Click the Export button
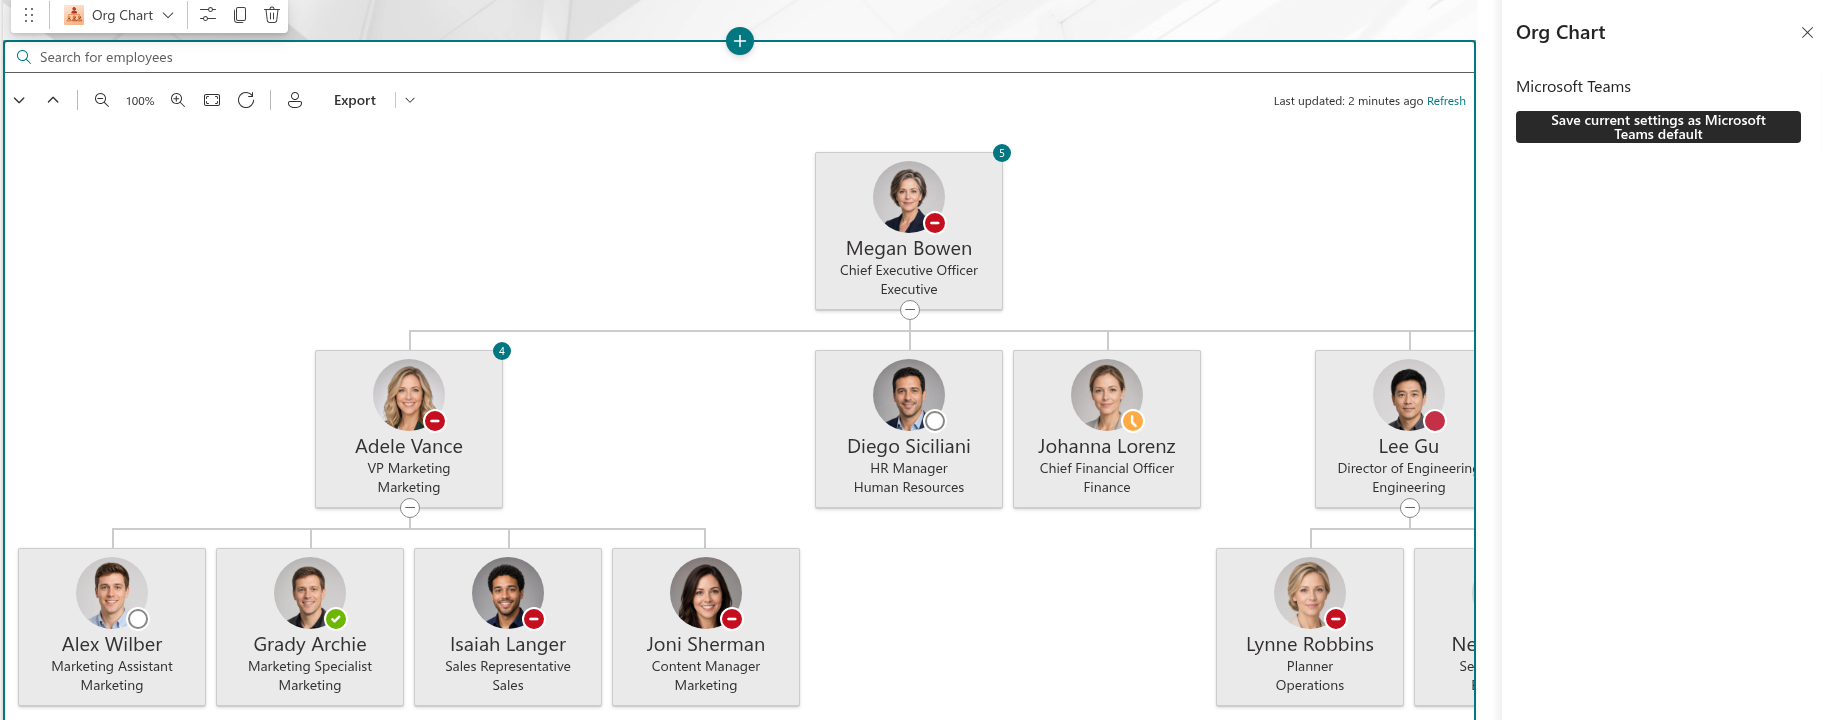The width and height of the screenshot is (1842, 720). coord(355,100)
